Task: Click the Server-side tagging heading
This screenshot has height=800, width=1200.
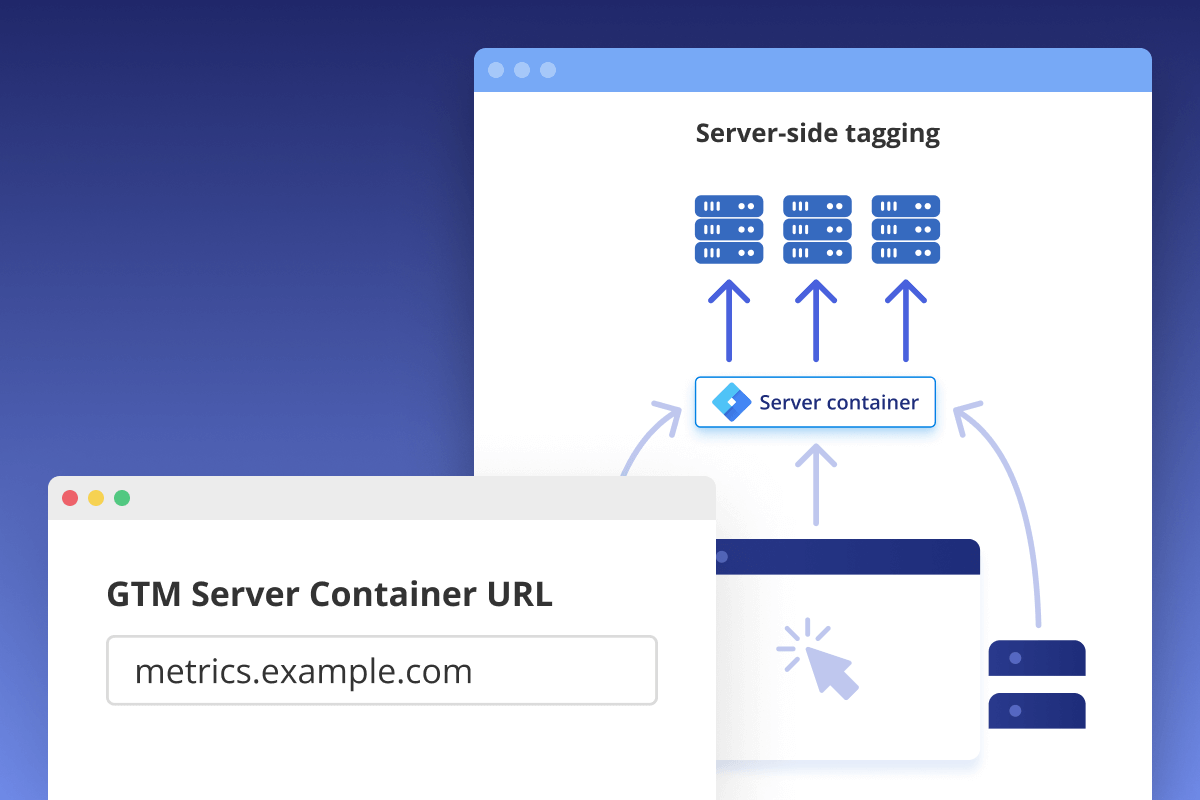Action: click(817, 133)
